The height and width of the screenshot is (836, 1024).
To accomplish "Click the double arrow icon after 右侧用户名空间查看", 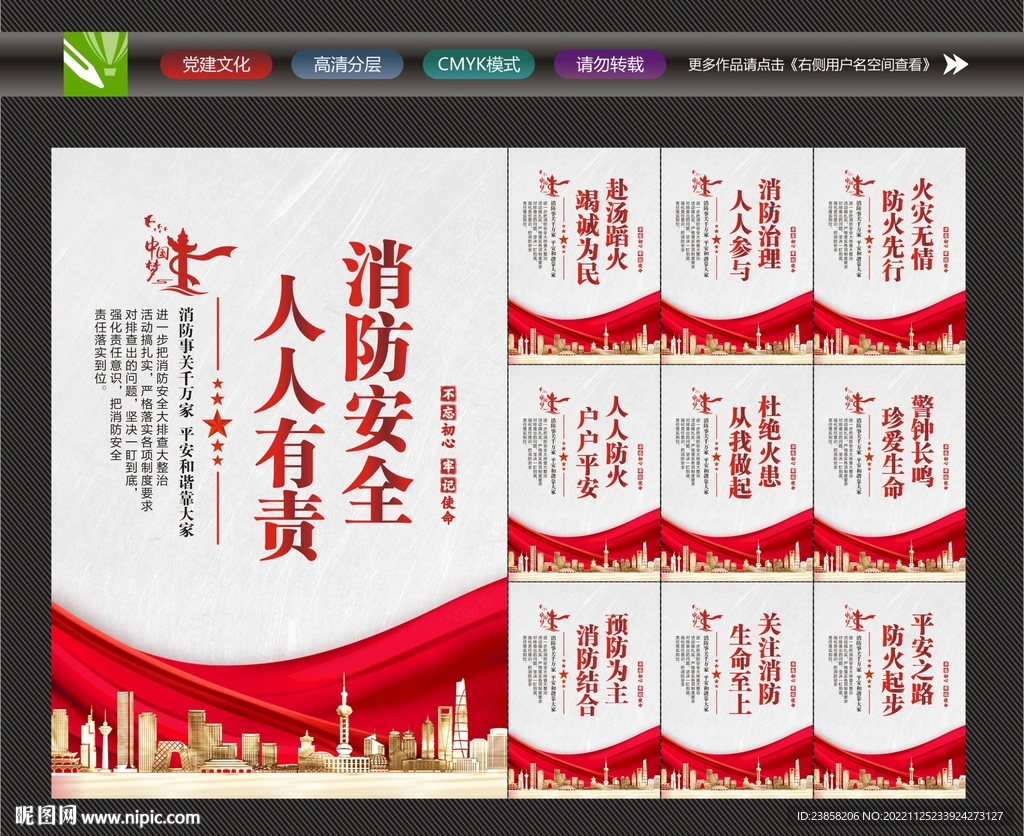I will pyautogui.click(x=955, y=65).
